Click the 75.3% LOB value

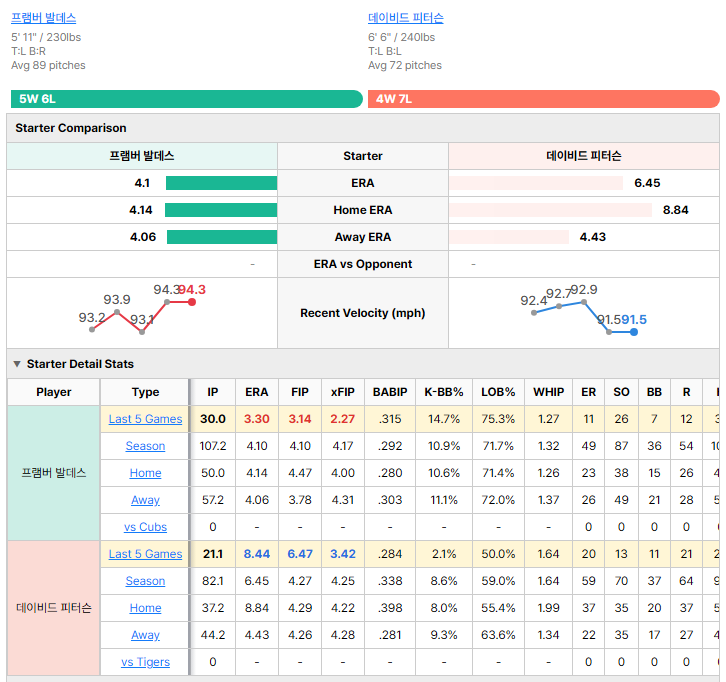(x=498, y=419)
